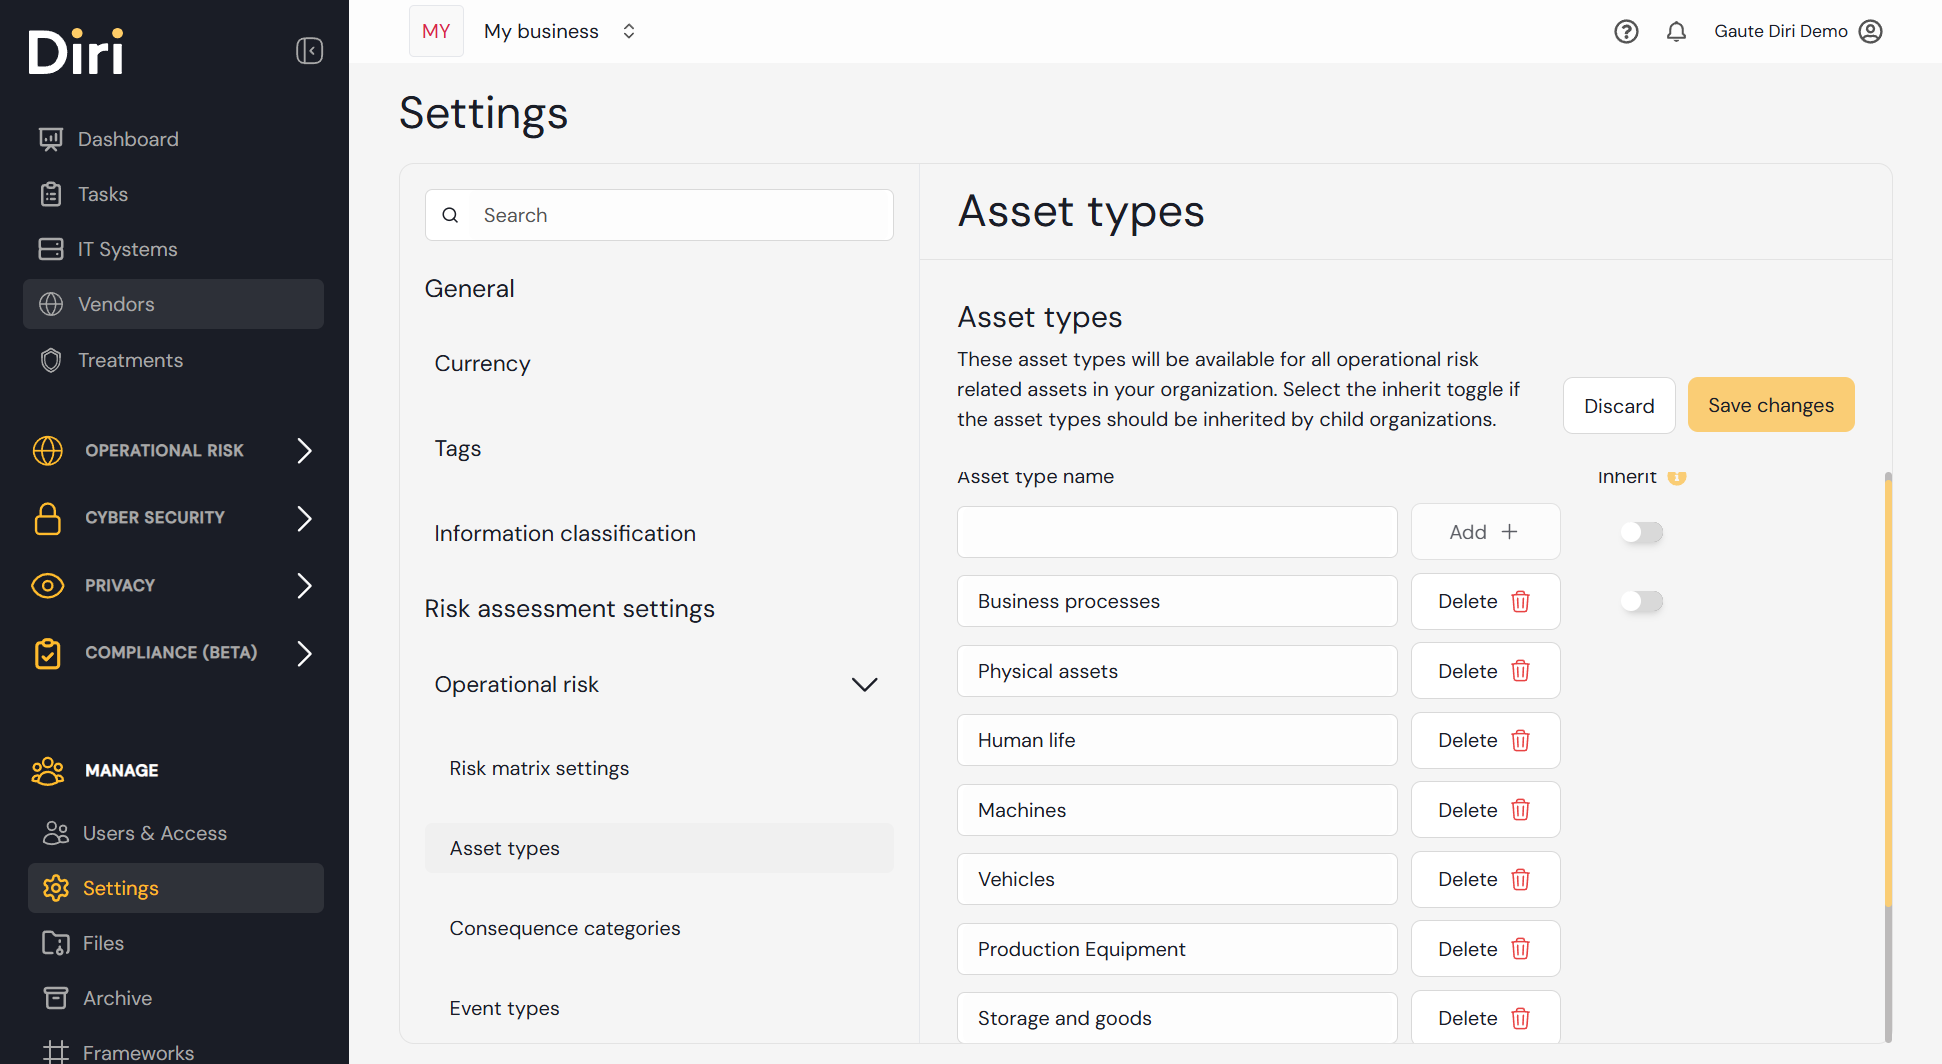The width and height of the screenshot is (1942, 1064).
Task: Expand the Operational Risk sidebar section
Action: 304,451
